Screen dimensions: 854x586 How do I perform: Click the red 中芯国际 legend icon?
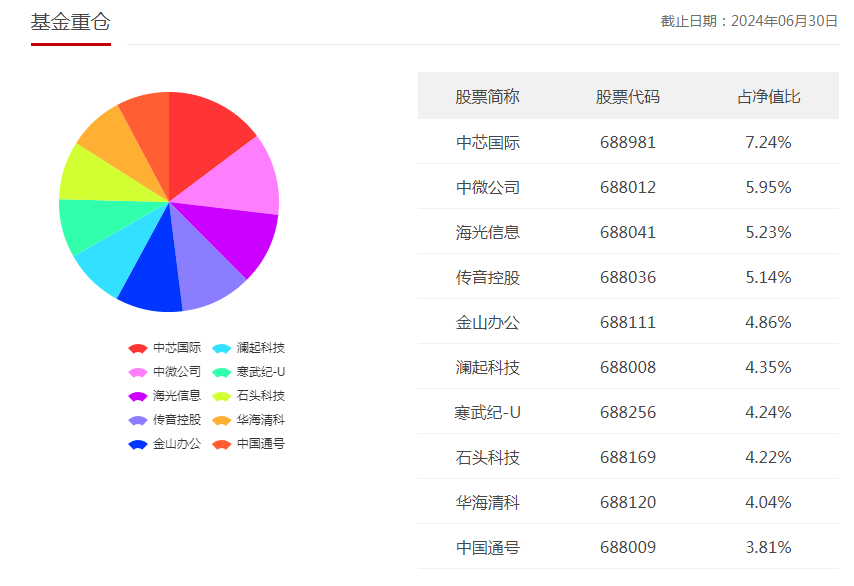[138, 348]
